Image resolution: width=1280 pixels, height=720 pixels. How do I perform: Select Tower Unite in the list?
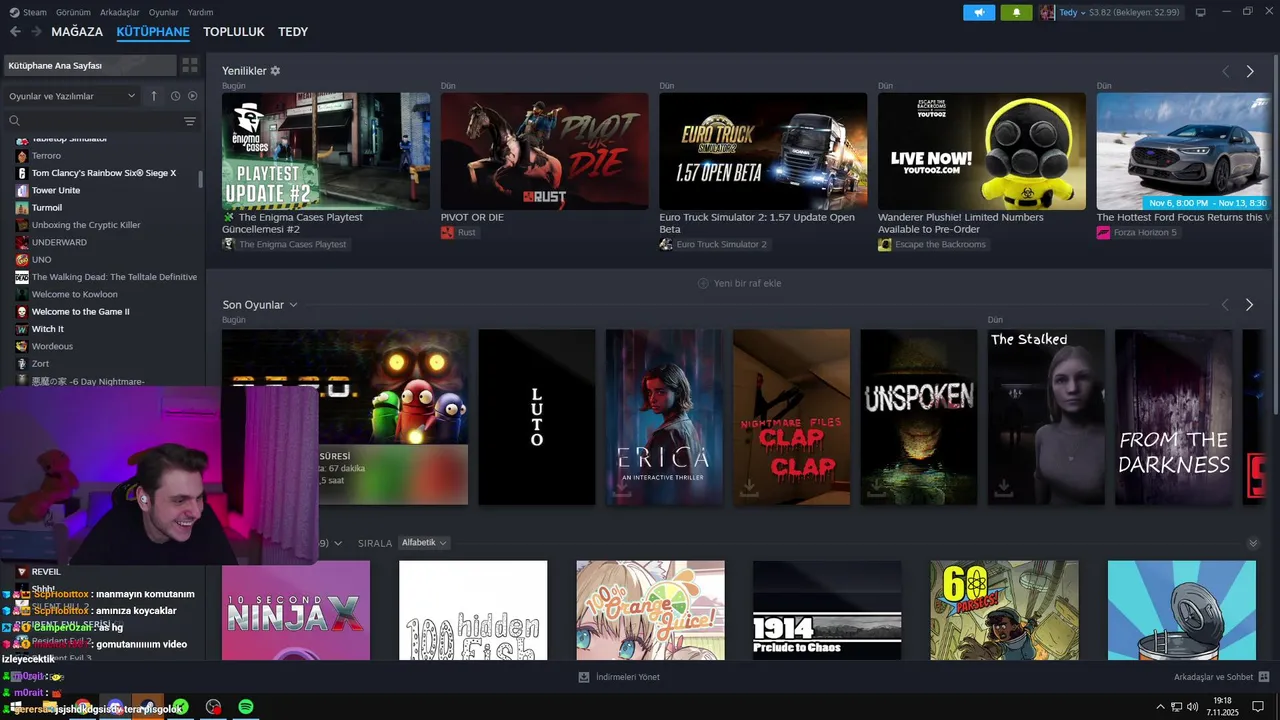point(56,190)
